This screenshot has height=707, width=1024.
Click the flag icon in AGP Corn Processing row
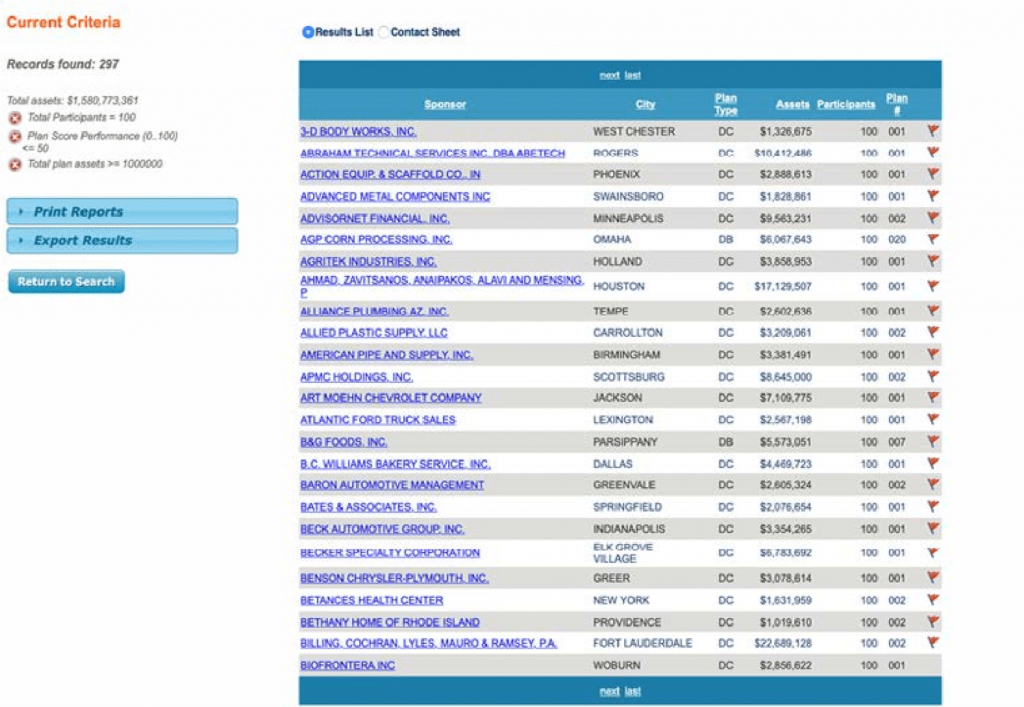point(933,240)
